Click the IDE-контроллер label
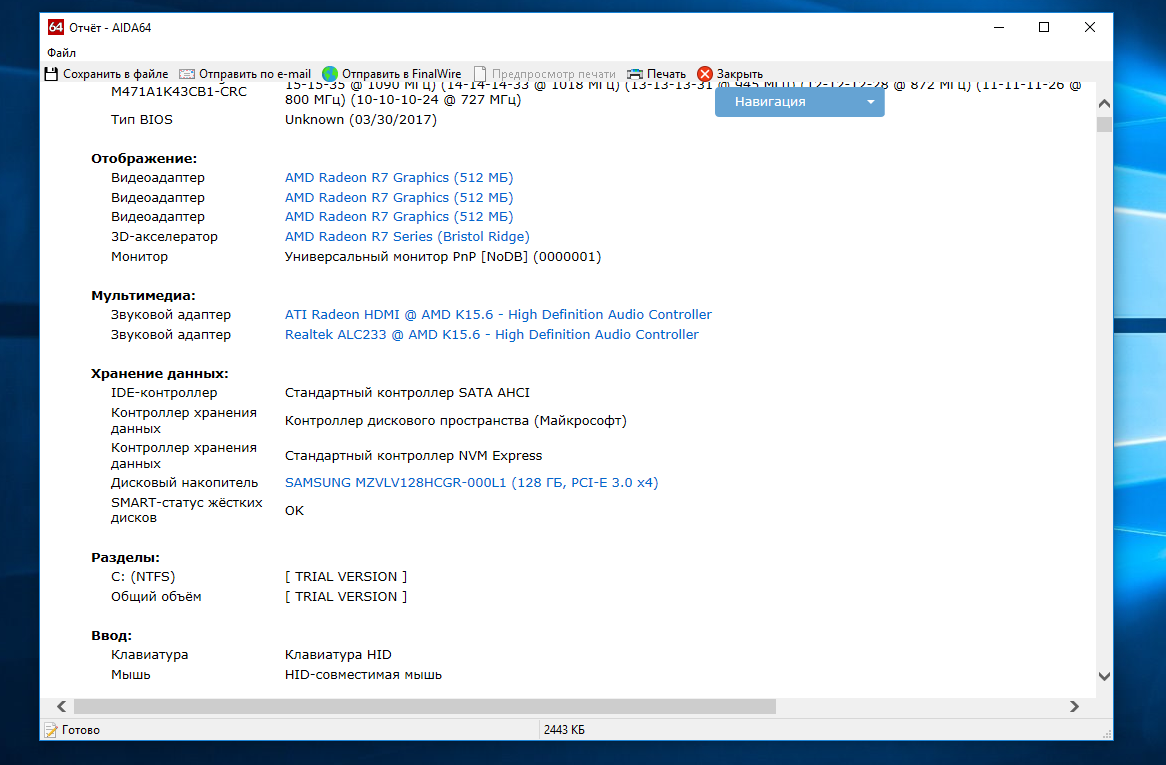Screen dimensions: 1166x765 click(164, 393)
